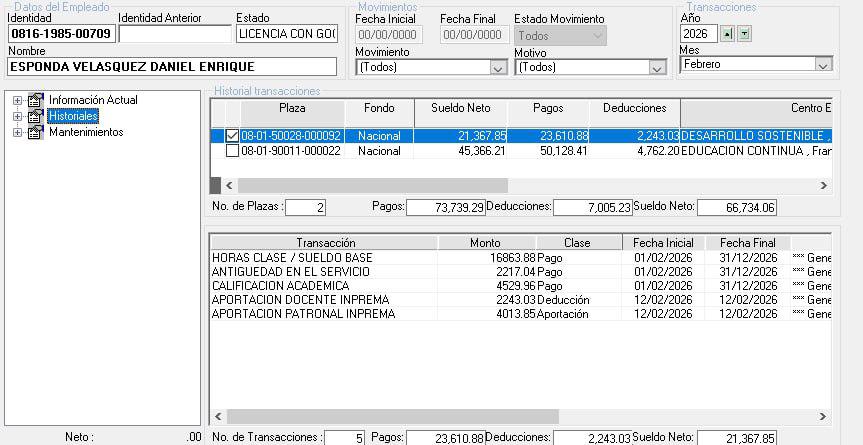Click the Monto cell 16863.88
This screenshot has height=445, width=863.
487,257
